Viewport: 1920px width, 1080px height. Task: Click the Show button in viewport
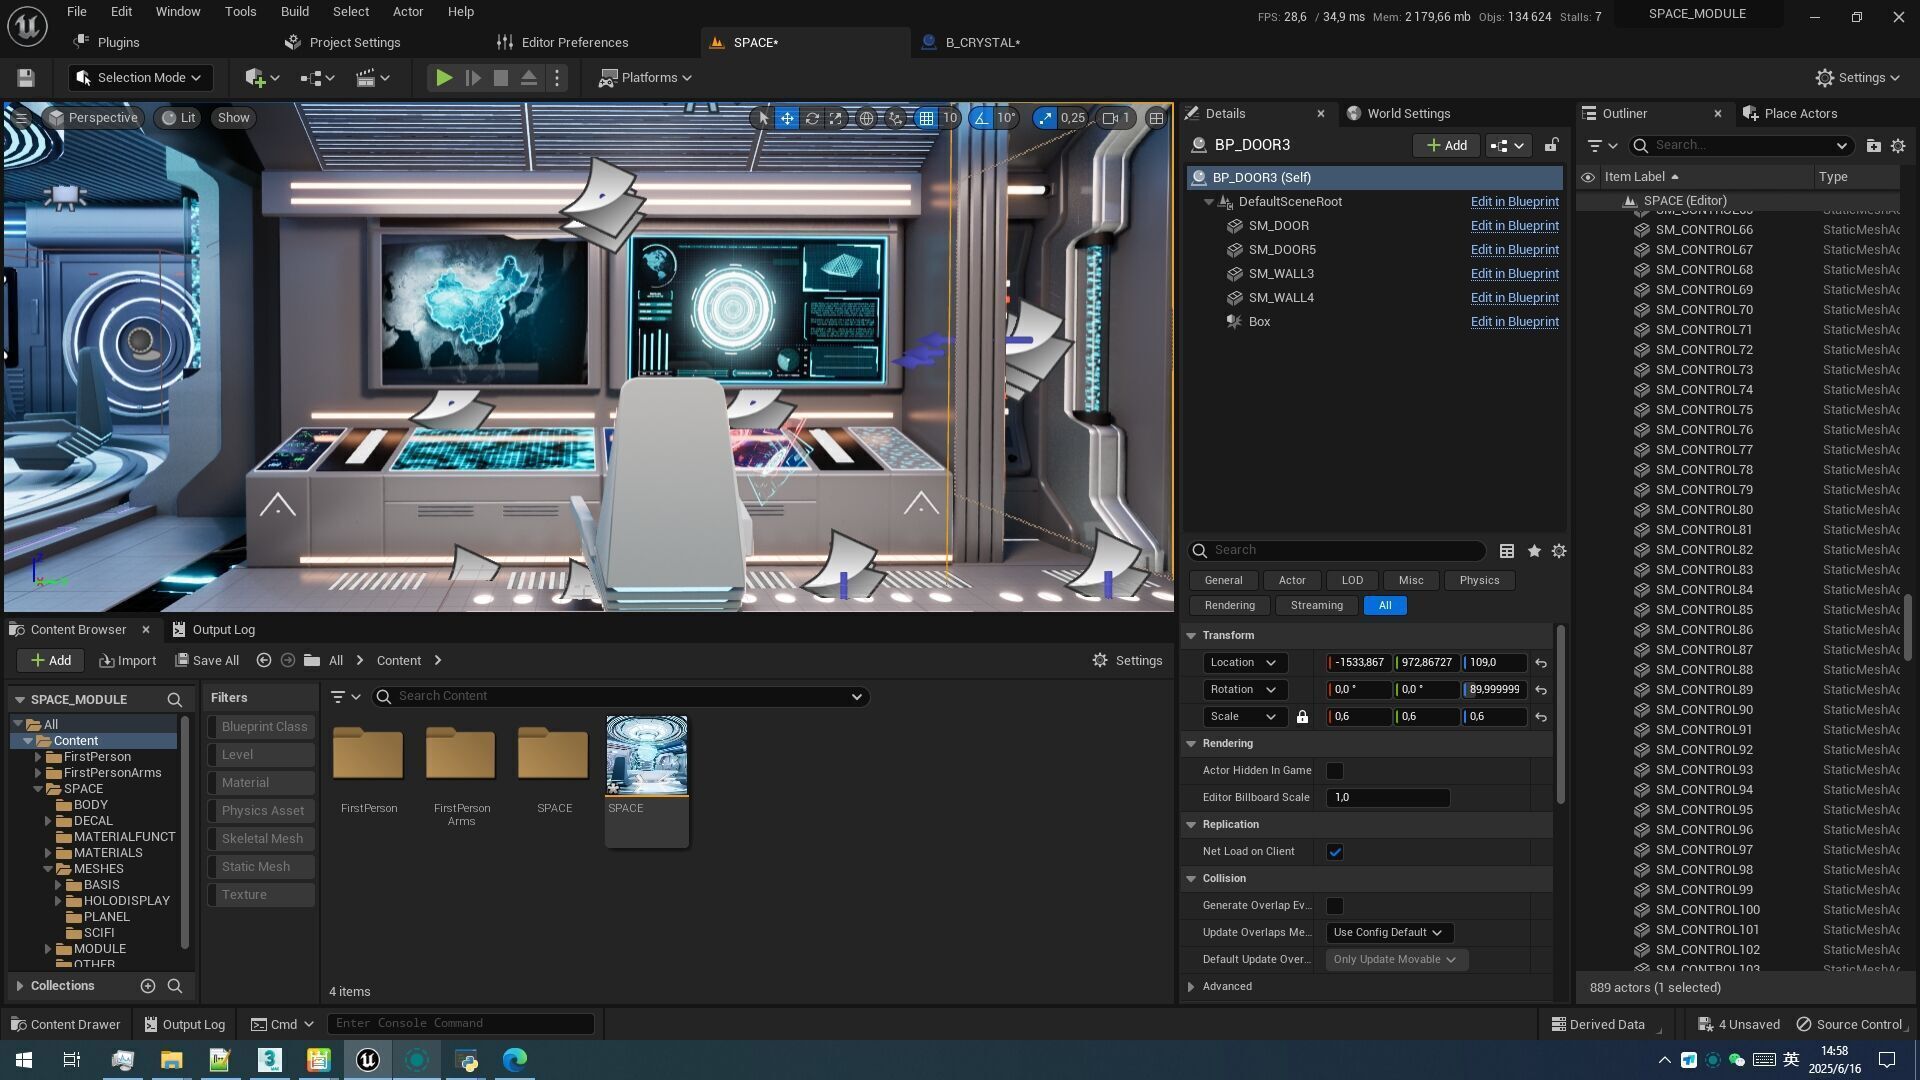coord(233,118)
